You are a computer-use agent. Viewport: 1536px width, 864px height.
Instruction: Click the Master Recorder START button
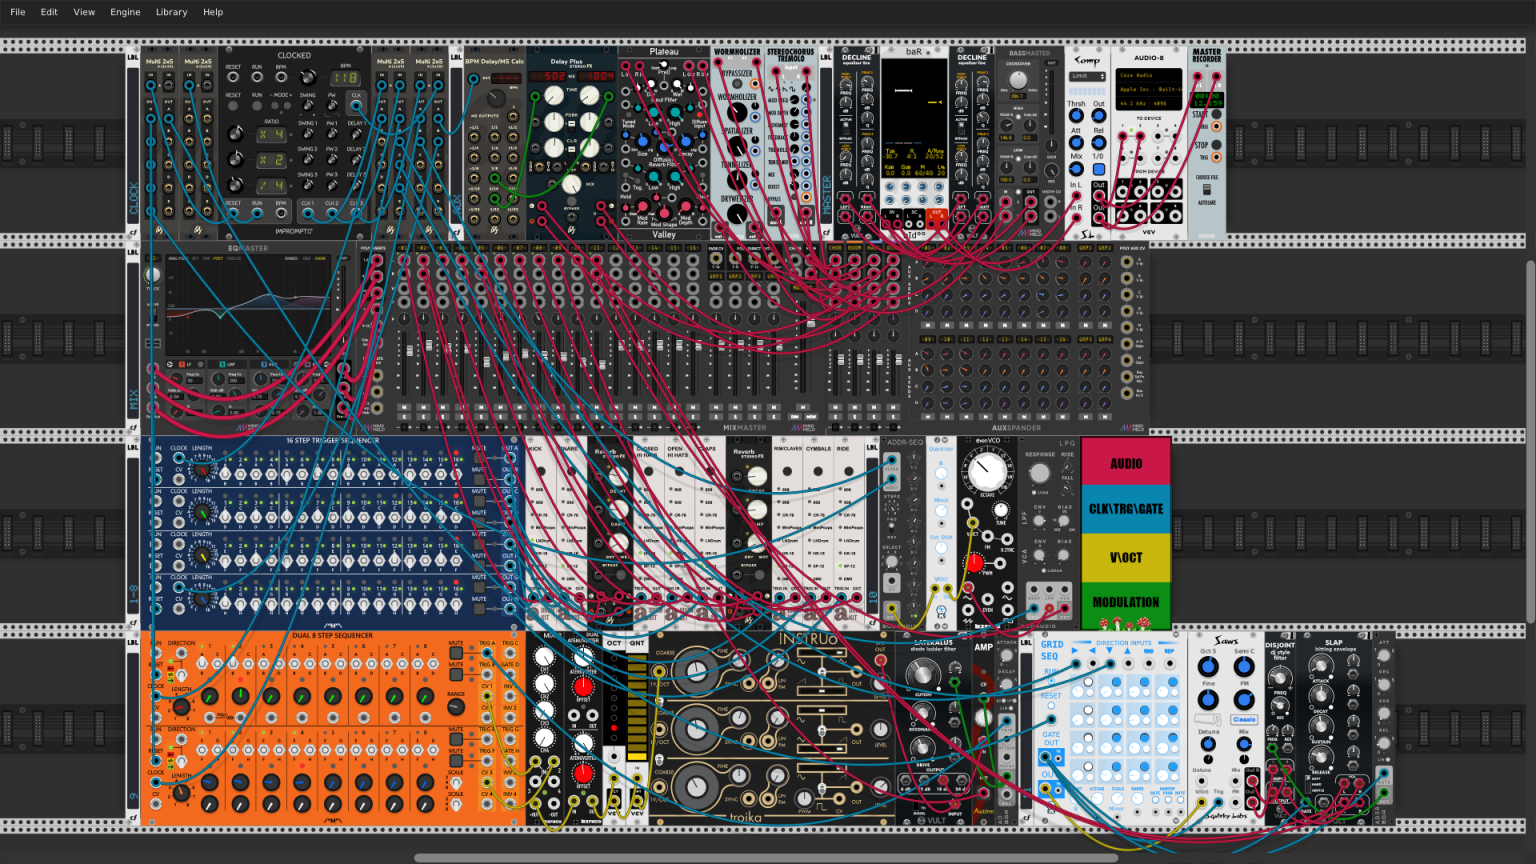click(1216, 114)
